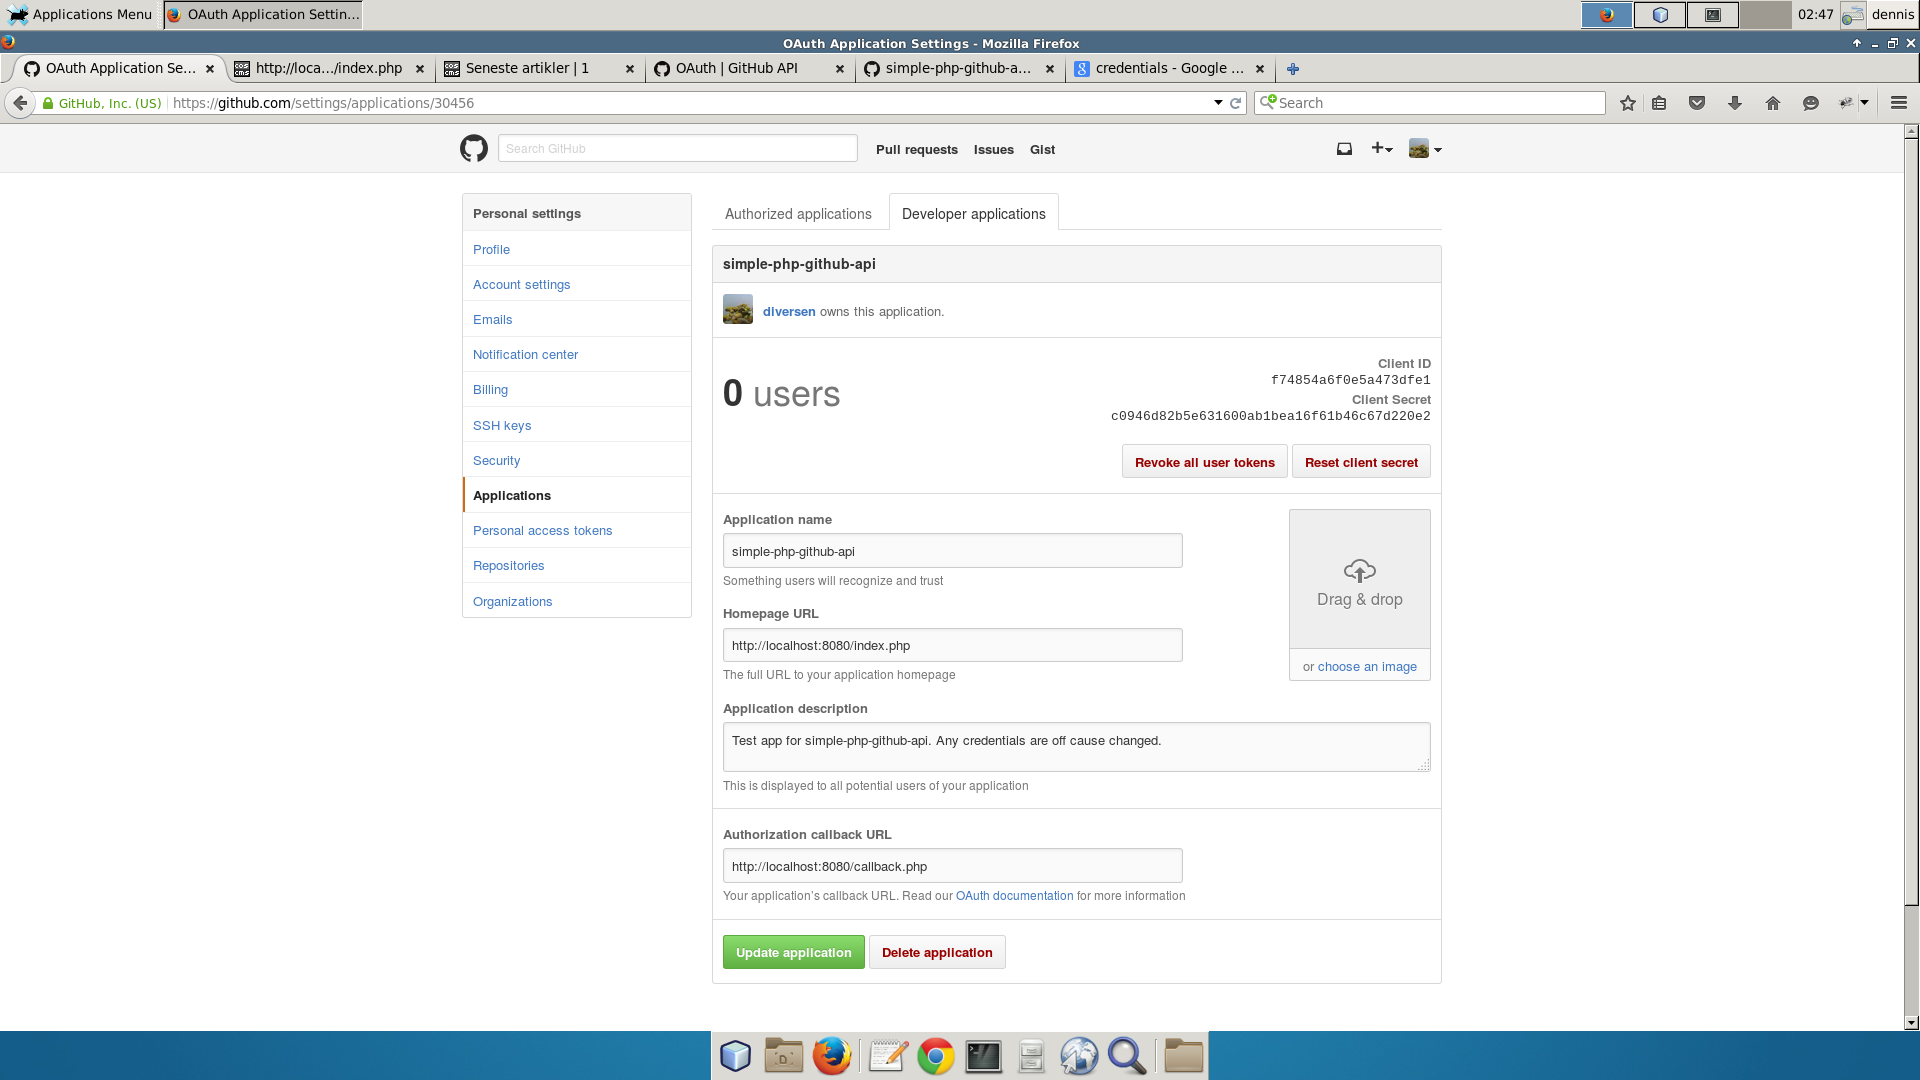Viewport: 1920px width, 1080px height.
Task: Switch to the OAuth | GitHub API tab
Action: point(749,69)
